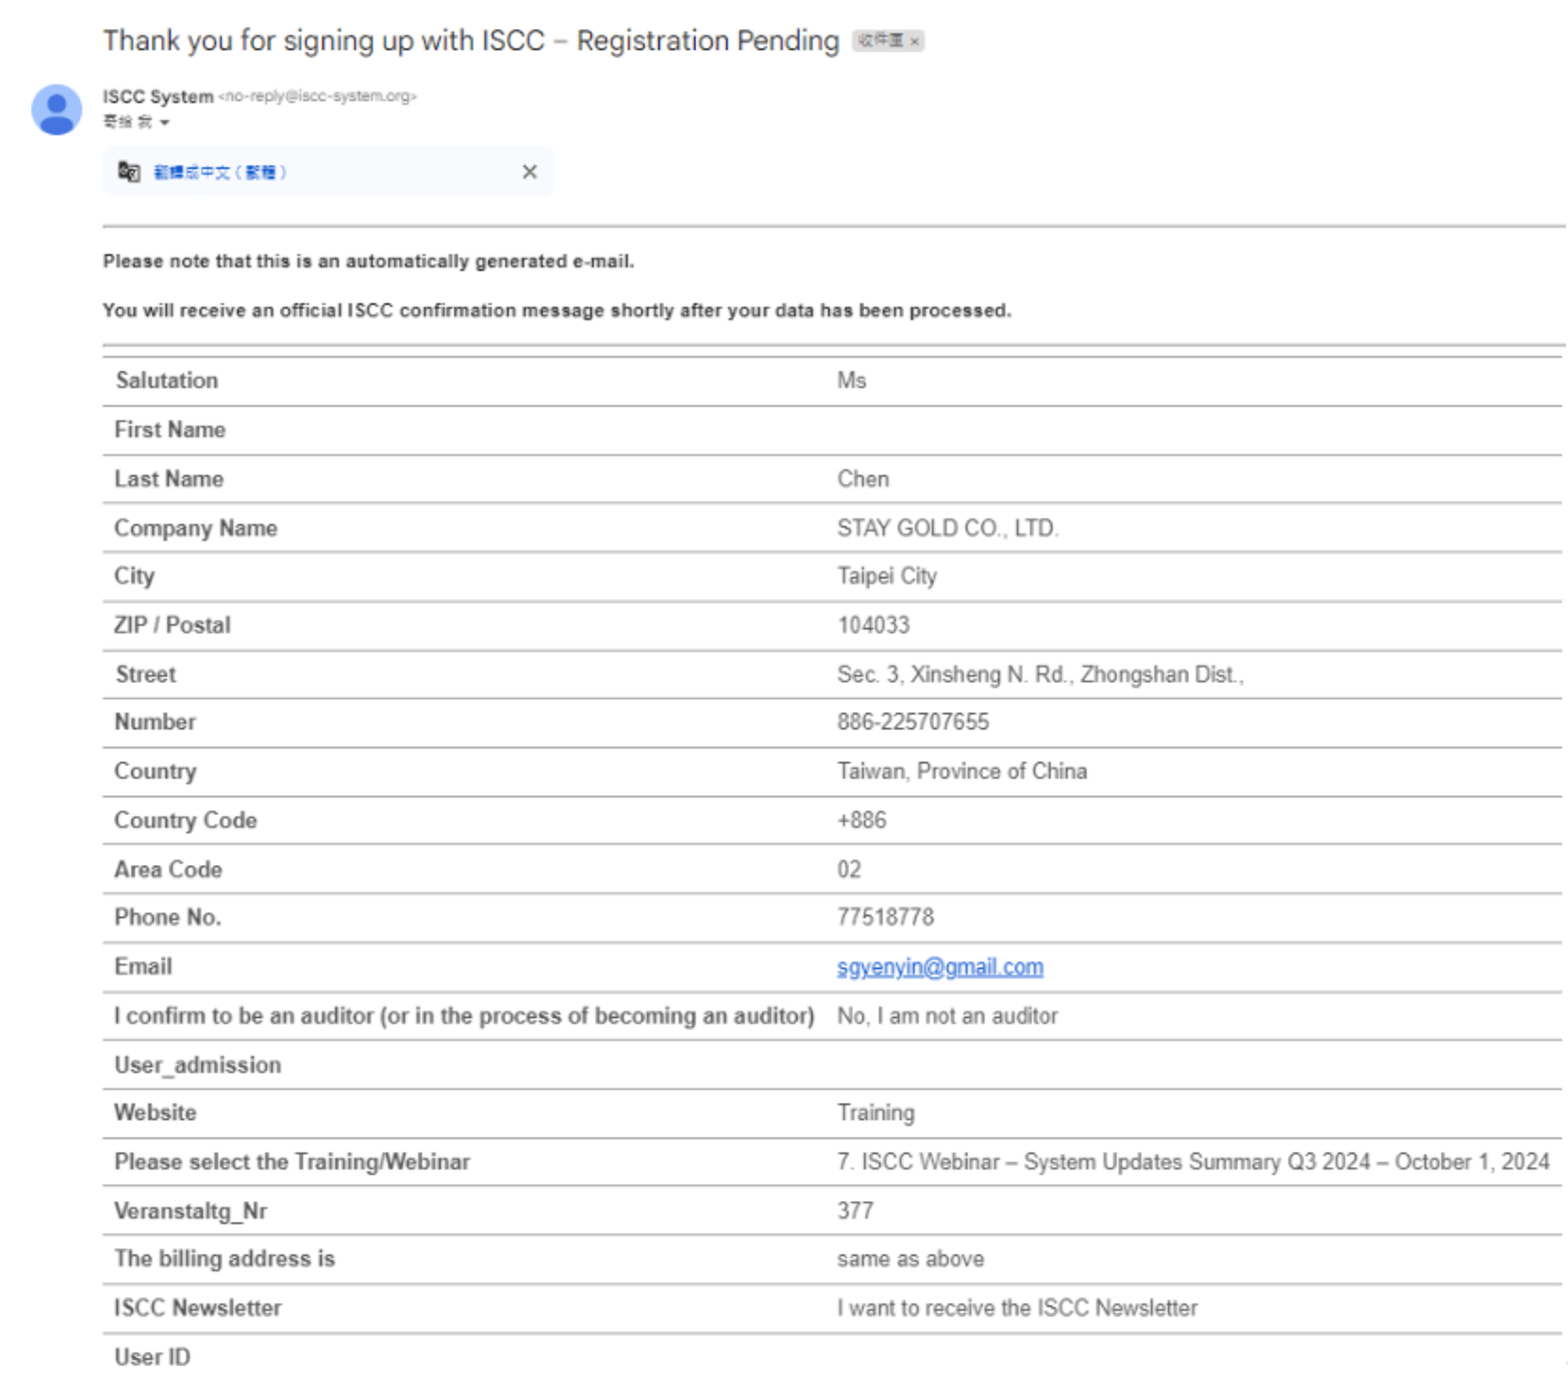
Task: Select the Salutation value Ms
Action: [852, 381]
